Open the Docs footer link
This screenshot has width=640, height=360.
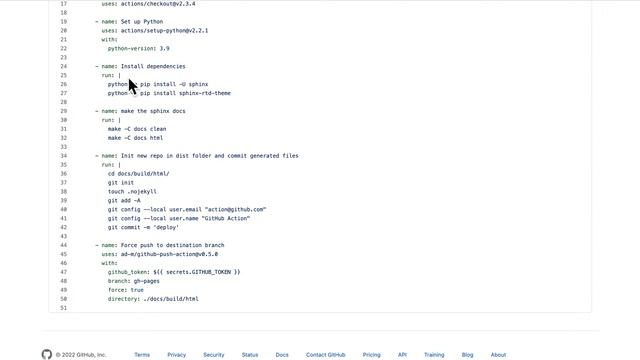coord(282,355)
